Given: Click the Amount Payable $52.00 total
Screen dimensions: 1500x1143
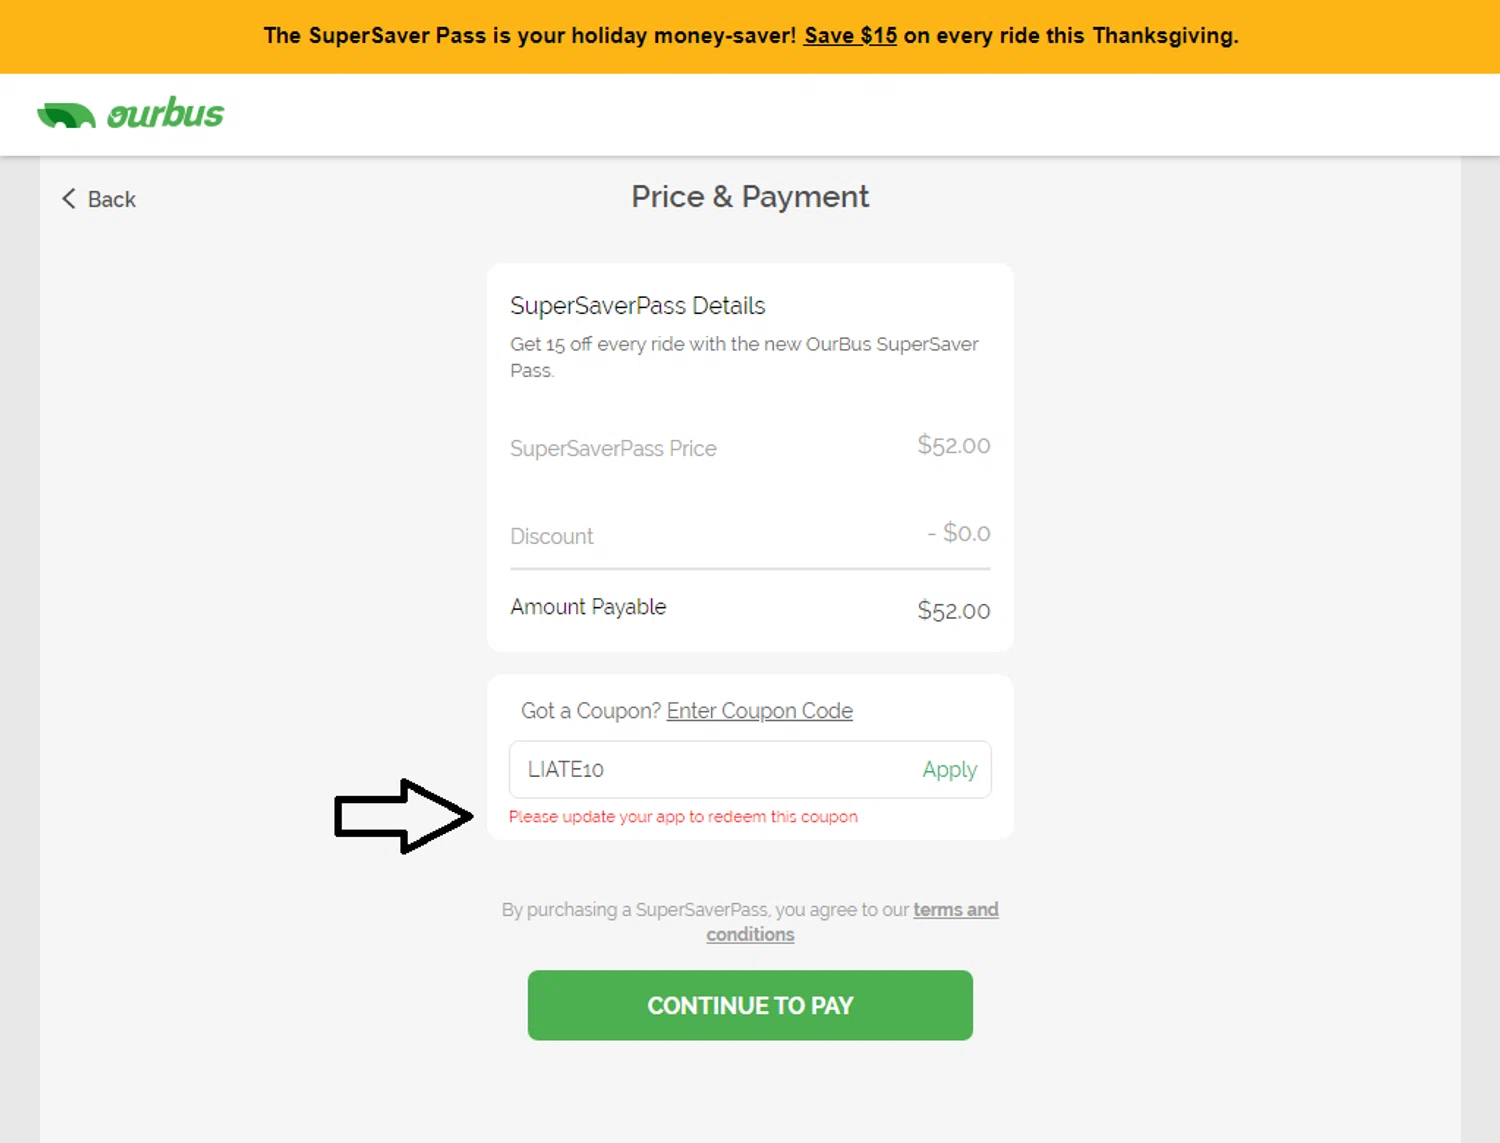Looking at the screenshot, I should tap(953, 611).
